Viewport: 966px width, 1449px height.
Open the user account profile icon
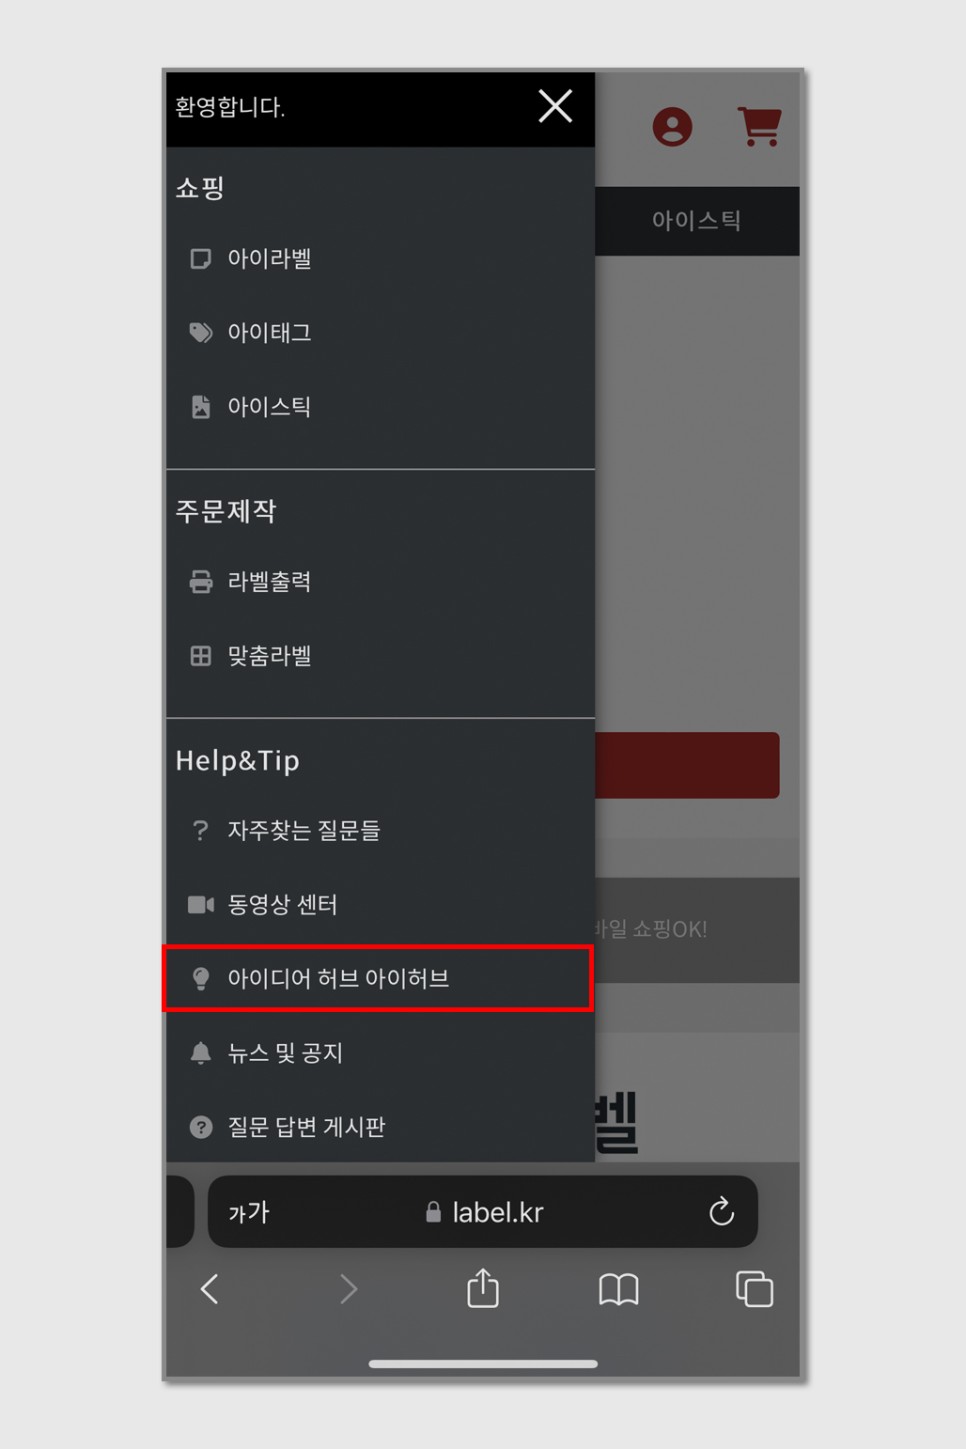pos(672,127)
